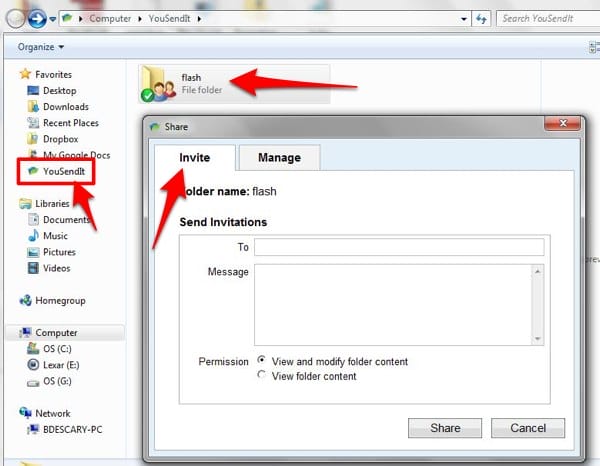The image size is (600, 466).
Task: Open the Downloads folder in Favorites
Action: [32, 107]
